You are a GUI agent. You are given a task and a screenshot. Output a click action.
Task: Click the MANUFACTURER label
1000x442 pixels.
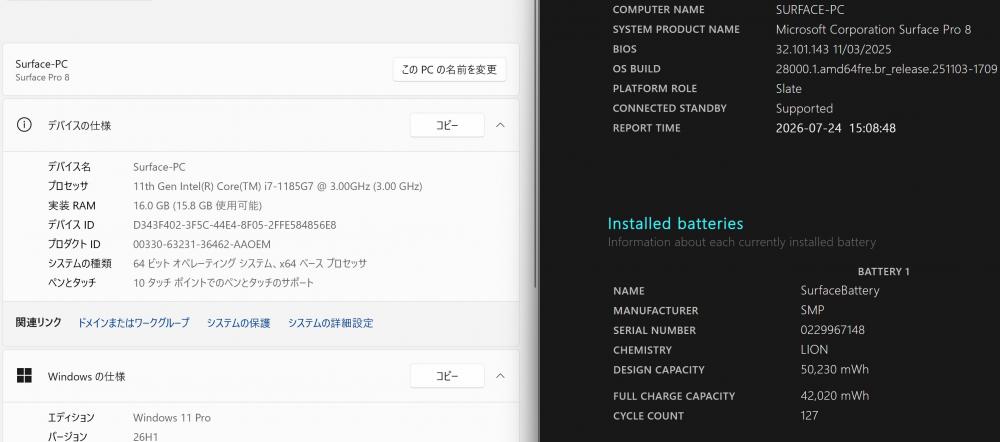(x=656, y=311)
